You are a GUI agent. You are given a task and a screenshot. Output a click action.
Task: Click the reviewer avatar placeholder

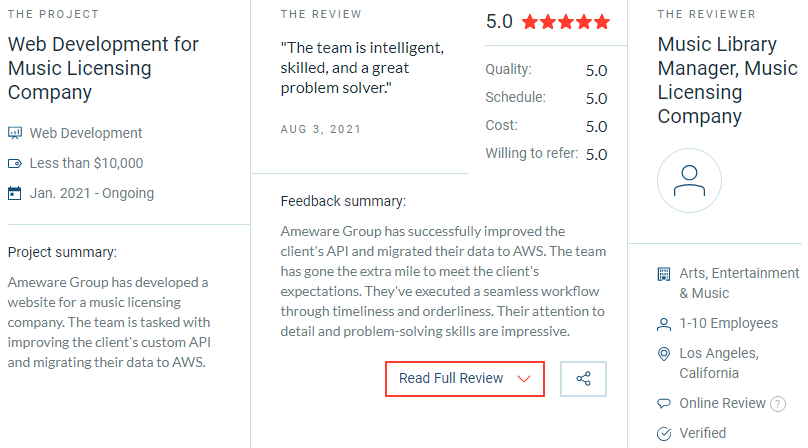689,180
